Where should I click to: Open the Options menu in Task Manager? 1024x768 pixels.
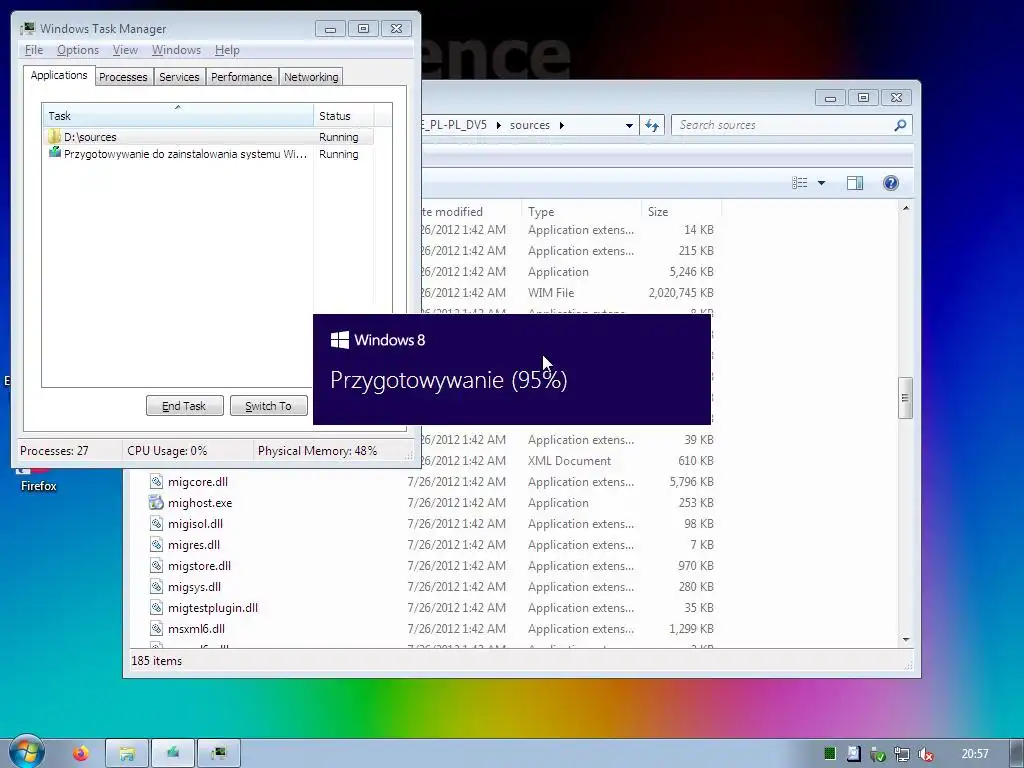(x=78, y=50)
